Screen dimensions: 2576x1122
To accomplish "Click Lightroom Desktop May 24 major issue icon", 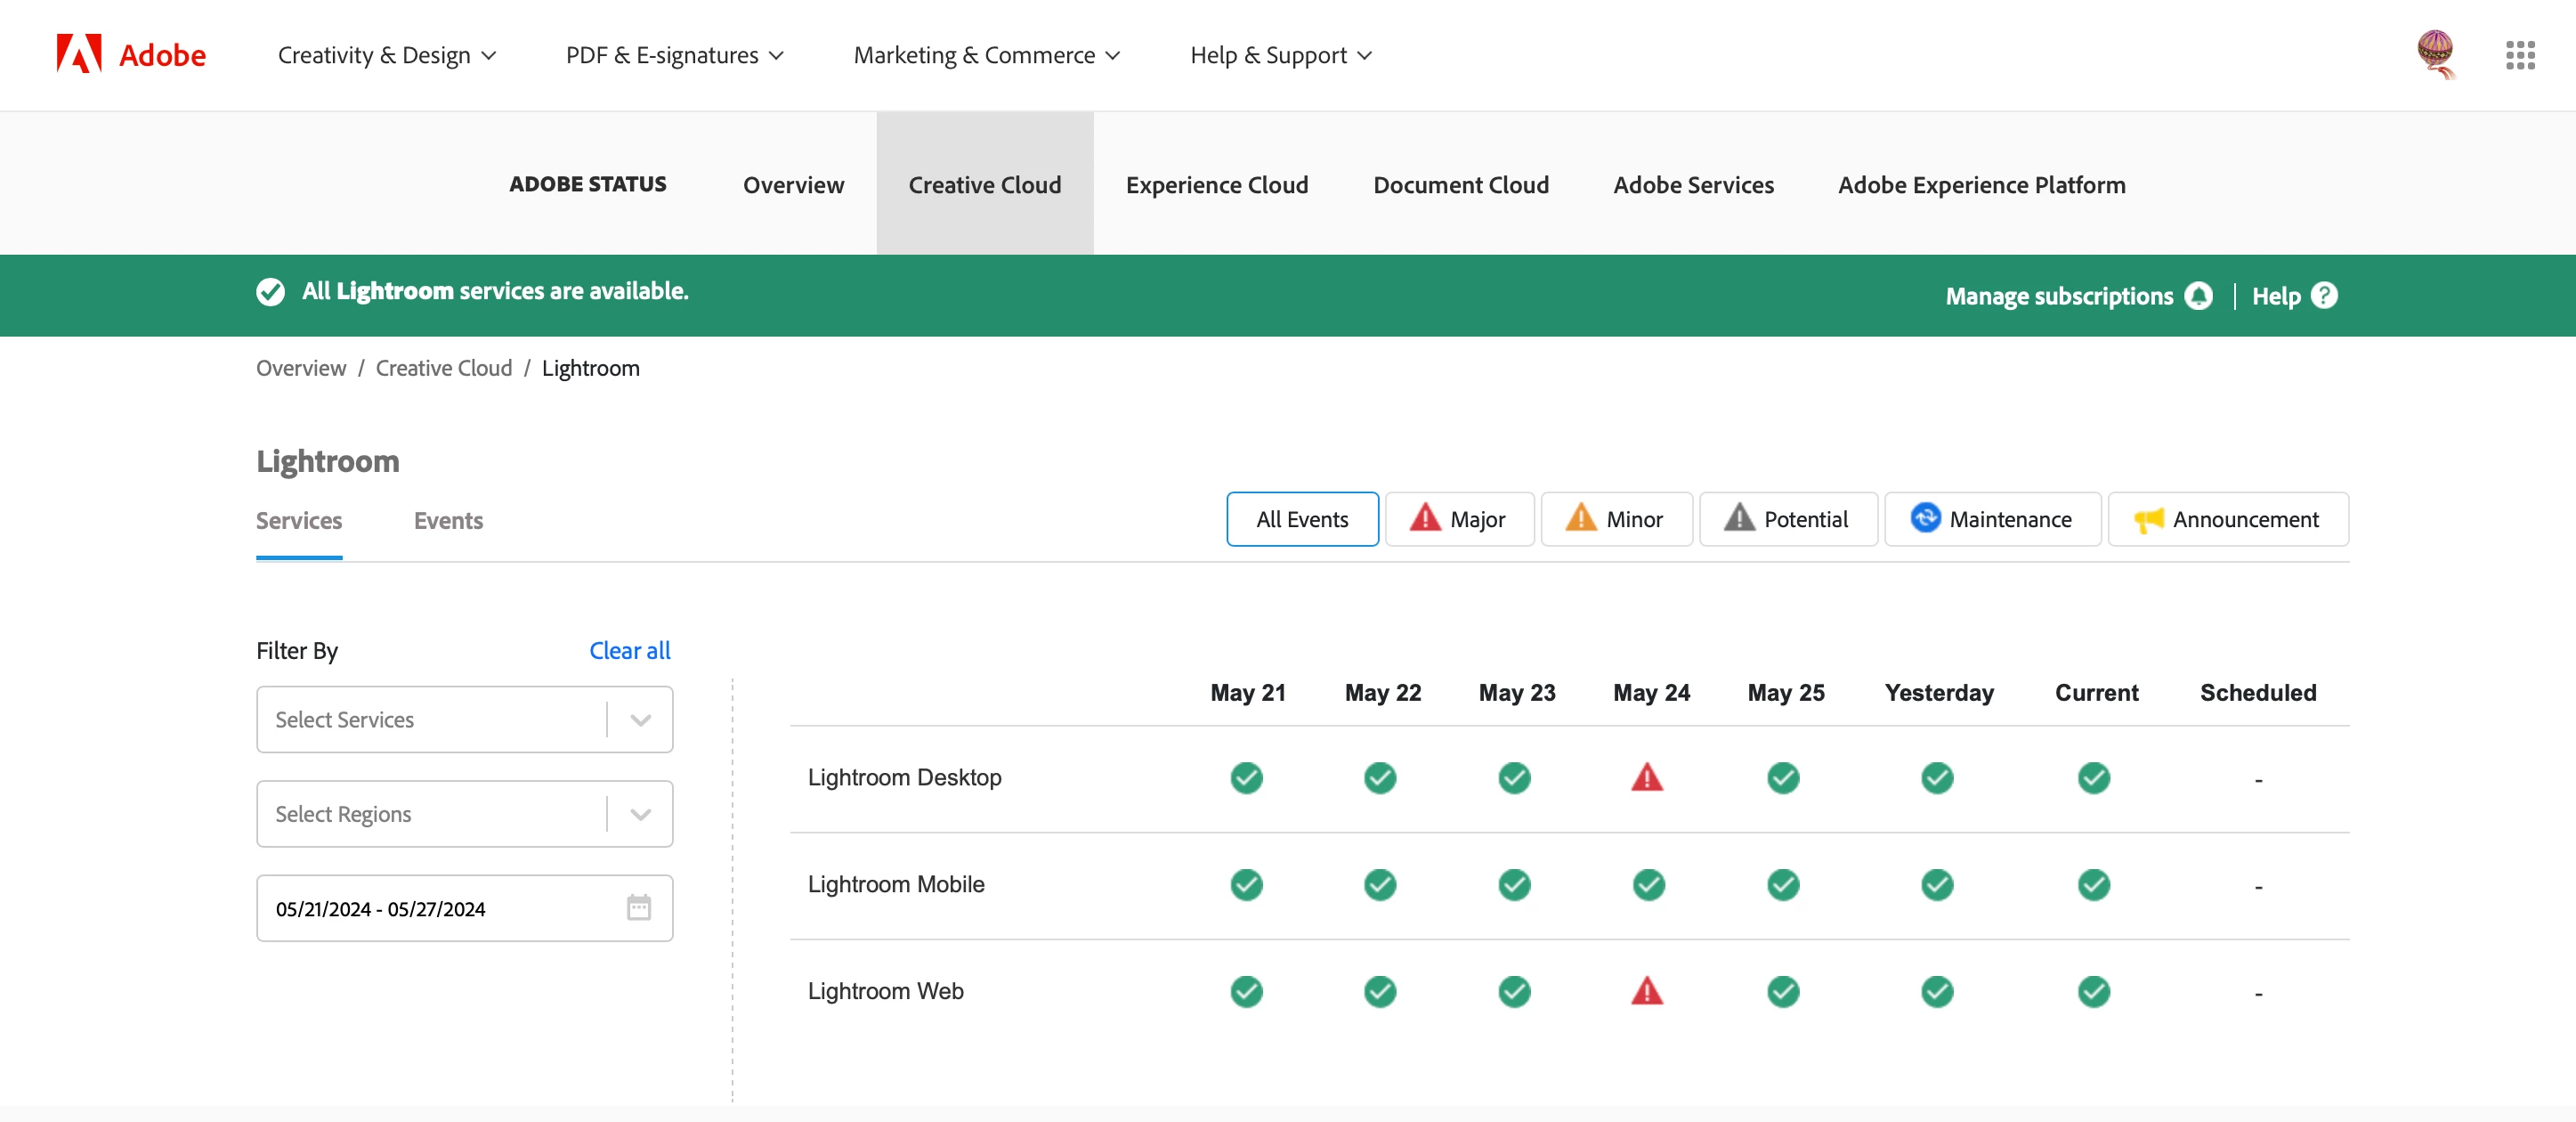I will click(1647, 777).
